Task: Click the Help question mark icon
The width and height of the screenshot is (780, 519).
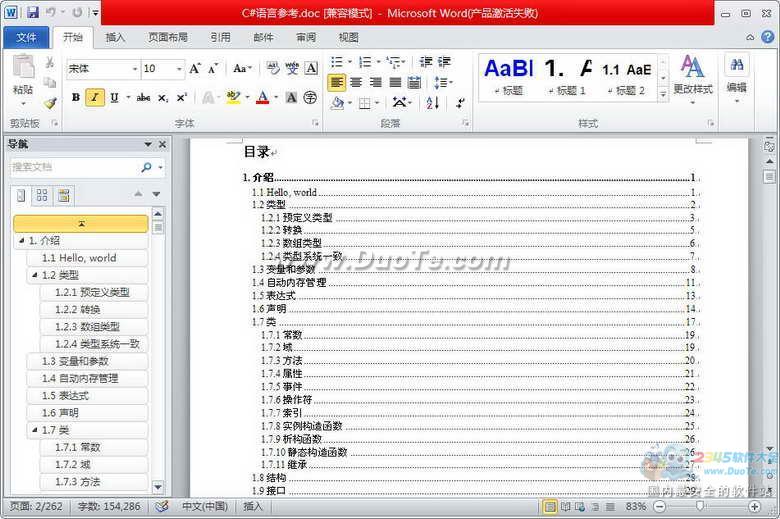Action: pyautogui.click(x=768, y=37)
